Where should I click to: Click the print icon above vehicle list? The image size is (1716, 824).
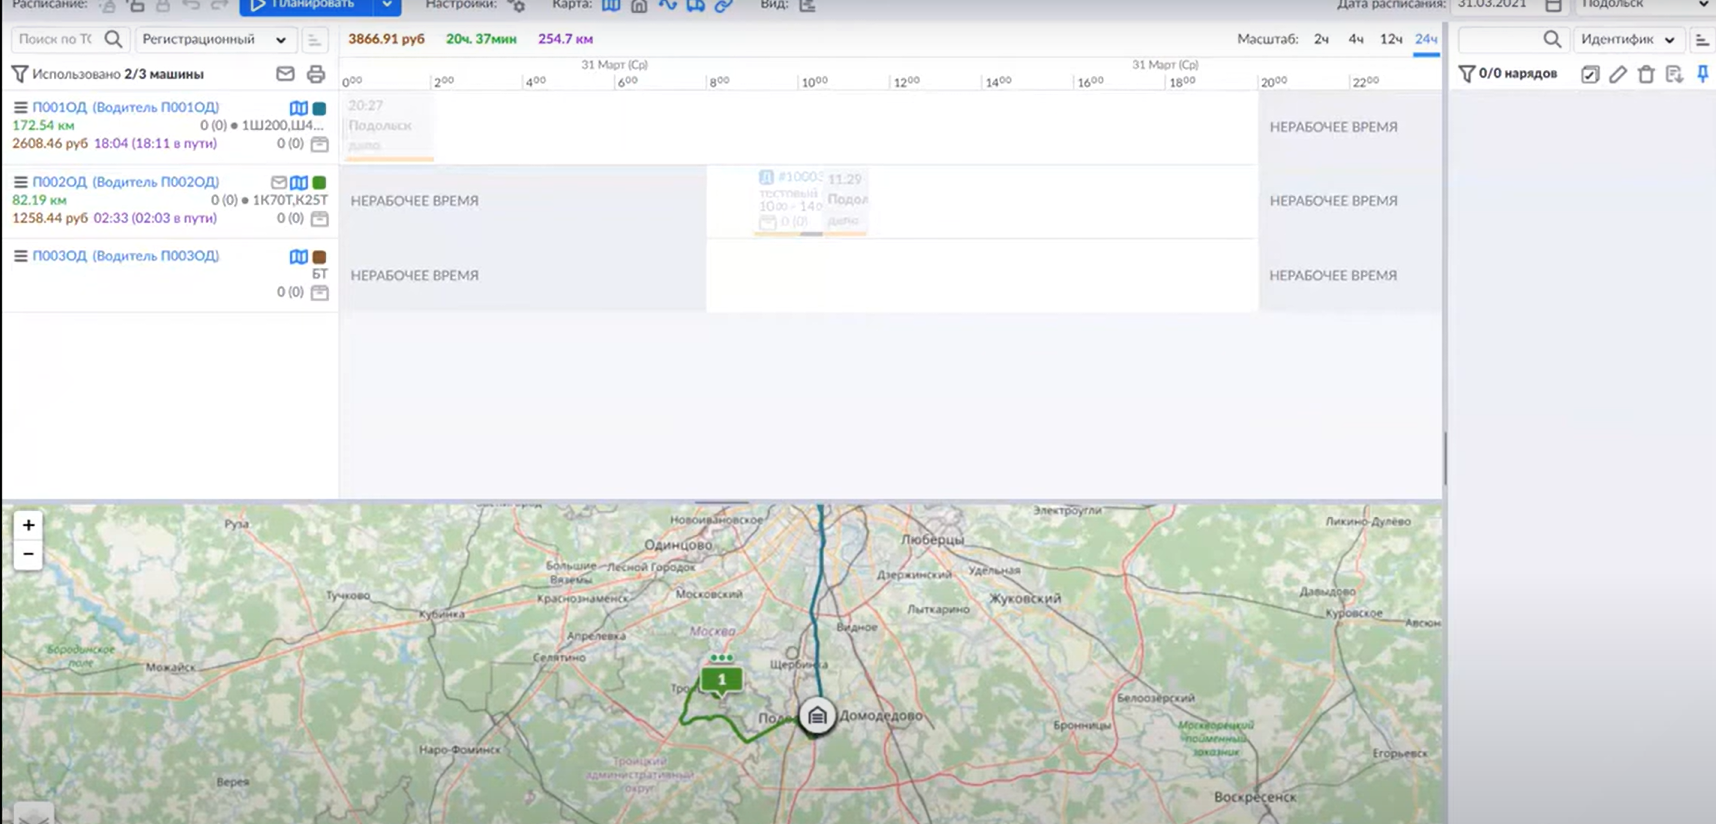316,74
